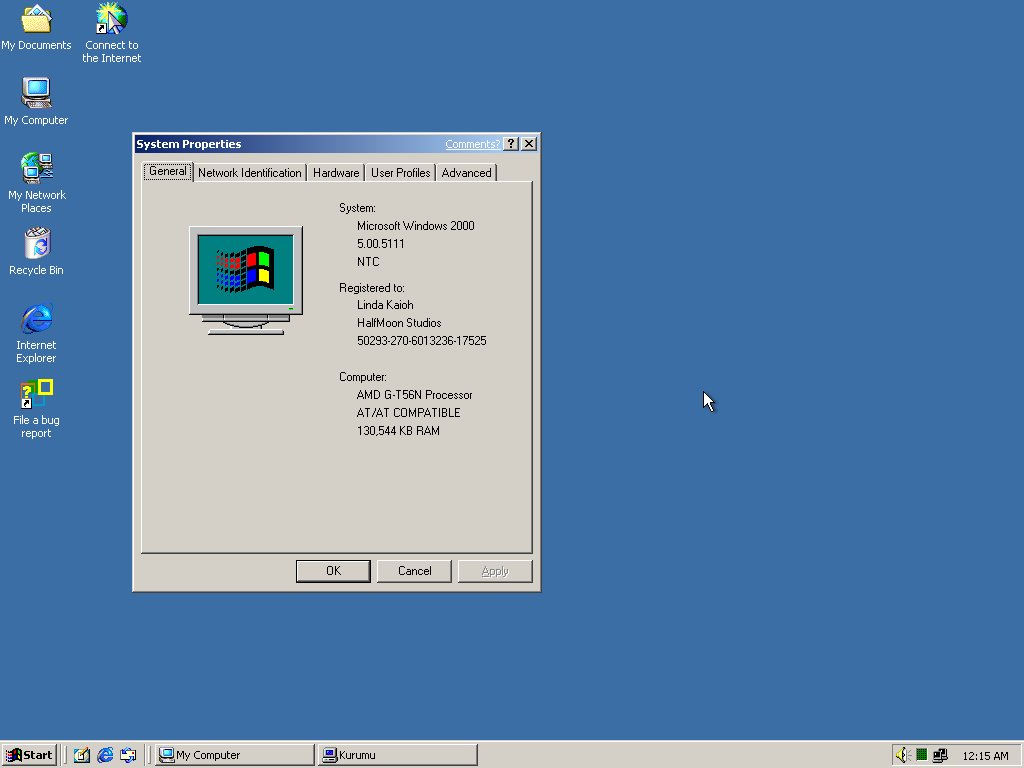
Task: Launch Internet Explorer from quick launch bar
Action: (105, 755)
